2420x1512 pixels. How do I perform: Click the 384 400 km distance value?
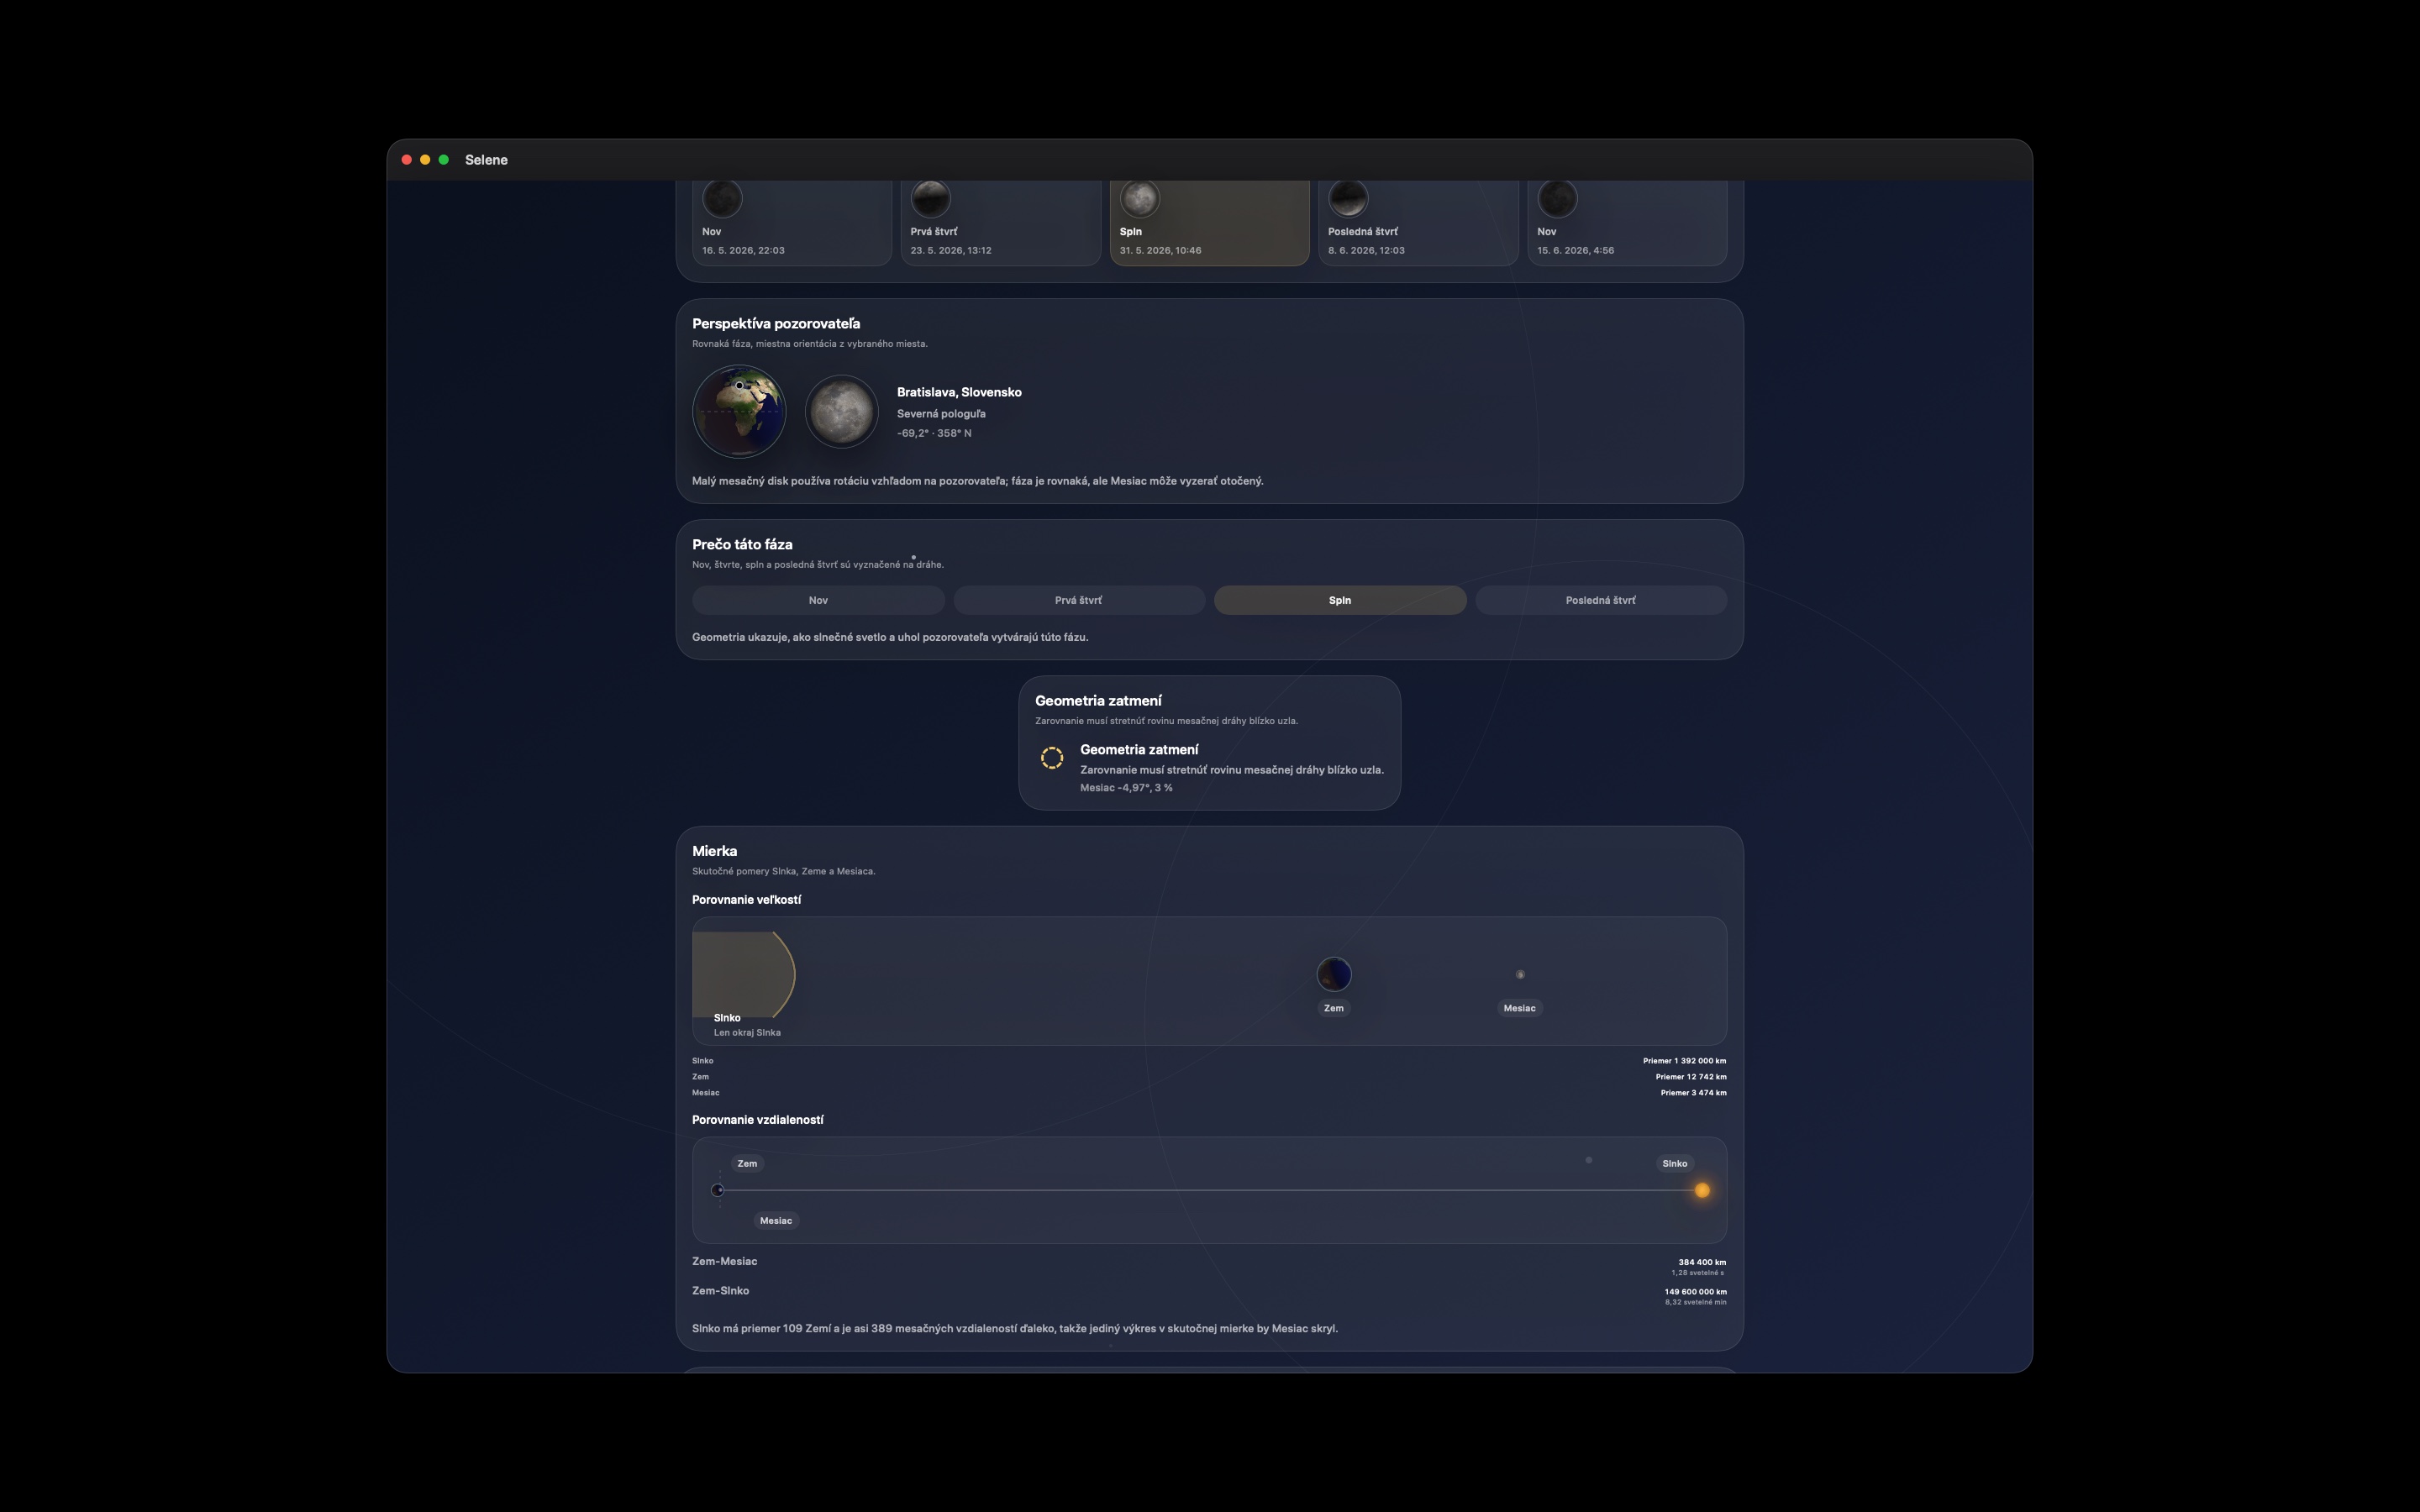(x=1702, y=1262)
